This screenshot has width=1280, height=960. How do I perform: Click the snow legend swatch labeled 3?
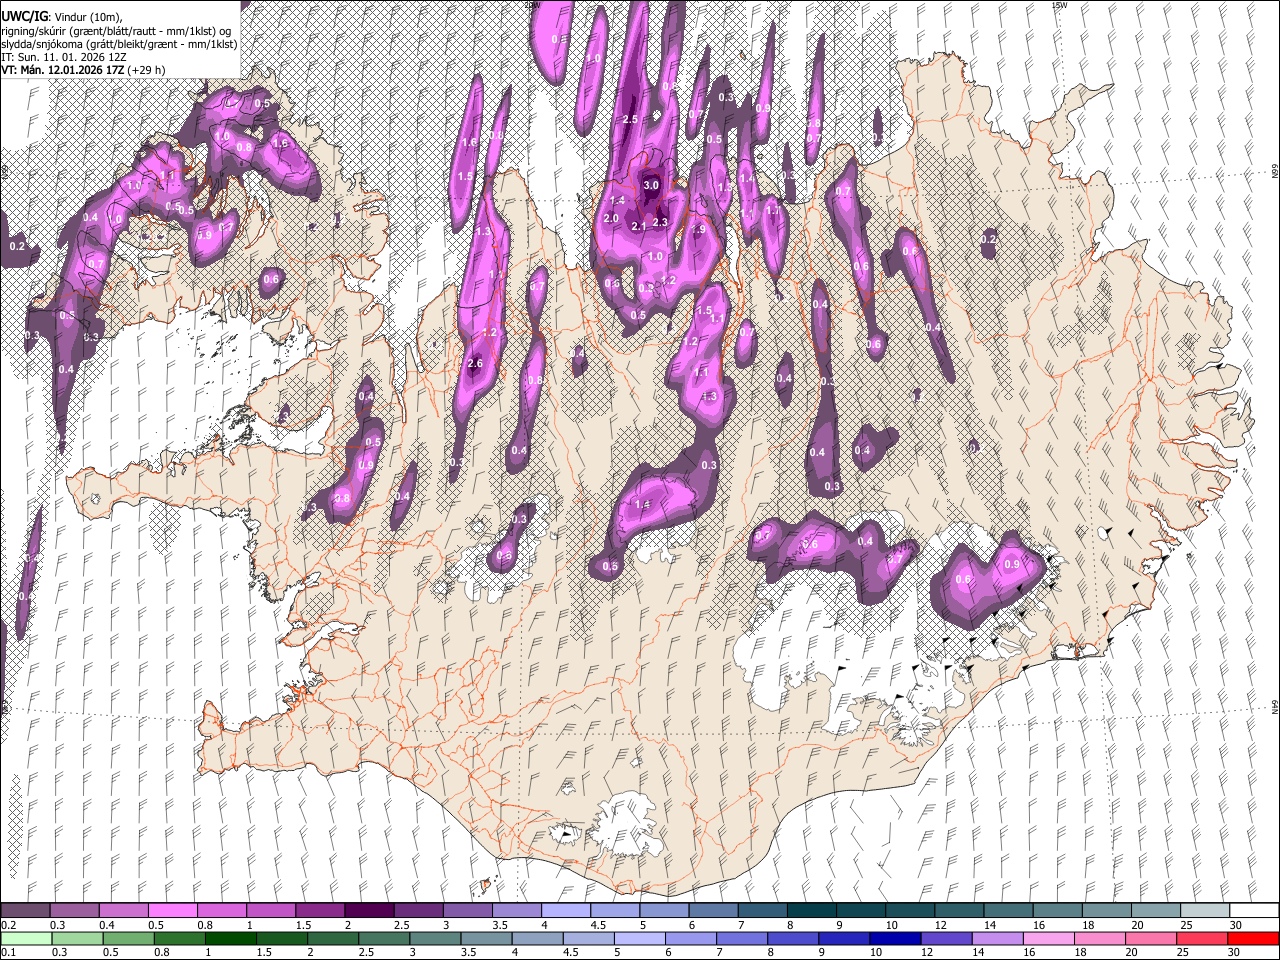tap(468, 910)
